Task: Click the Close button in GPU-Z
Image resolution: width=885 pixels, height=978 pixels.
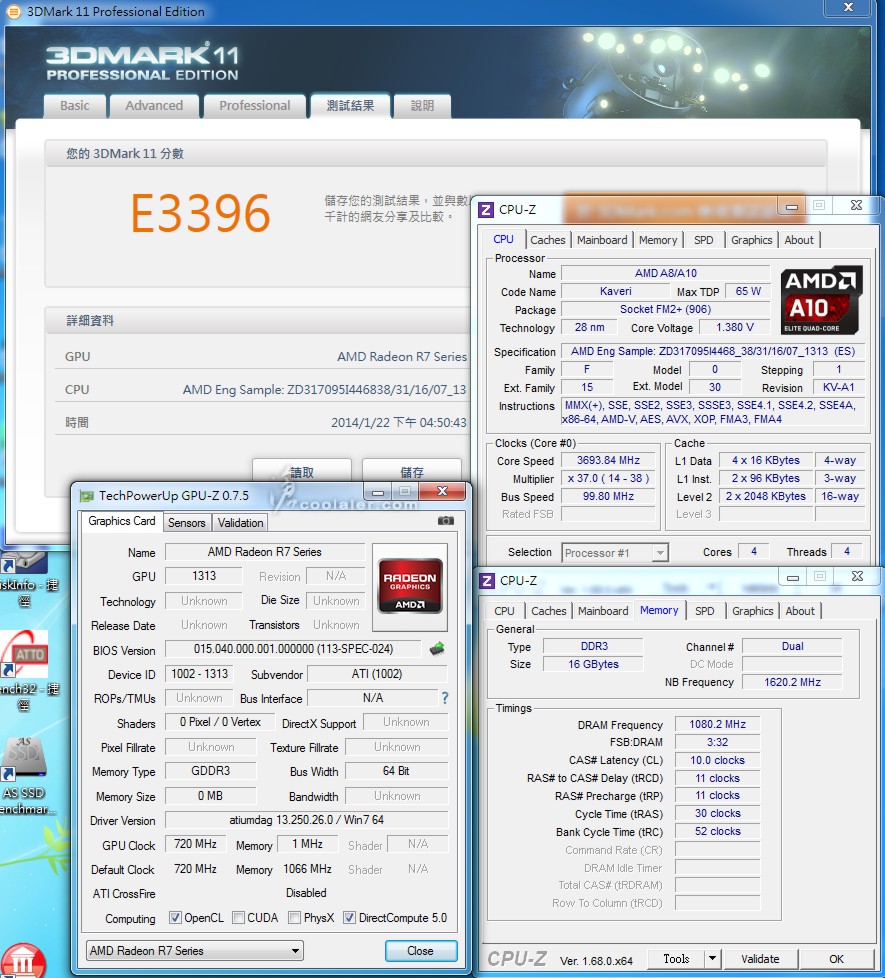Action: 420,951
